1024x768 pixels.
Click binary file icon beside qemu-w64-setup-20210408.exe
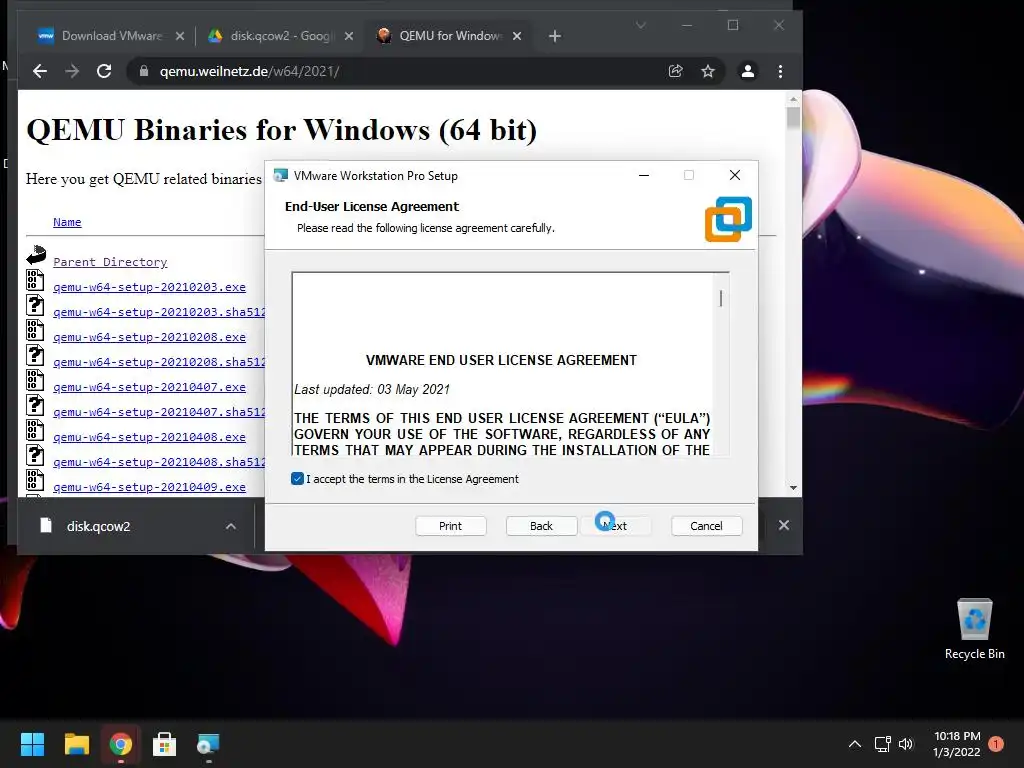(35, 430)
